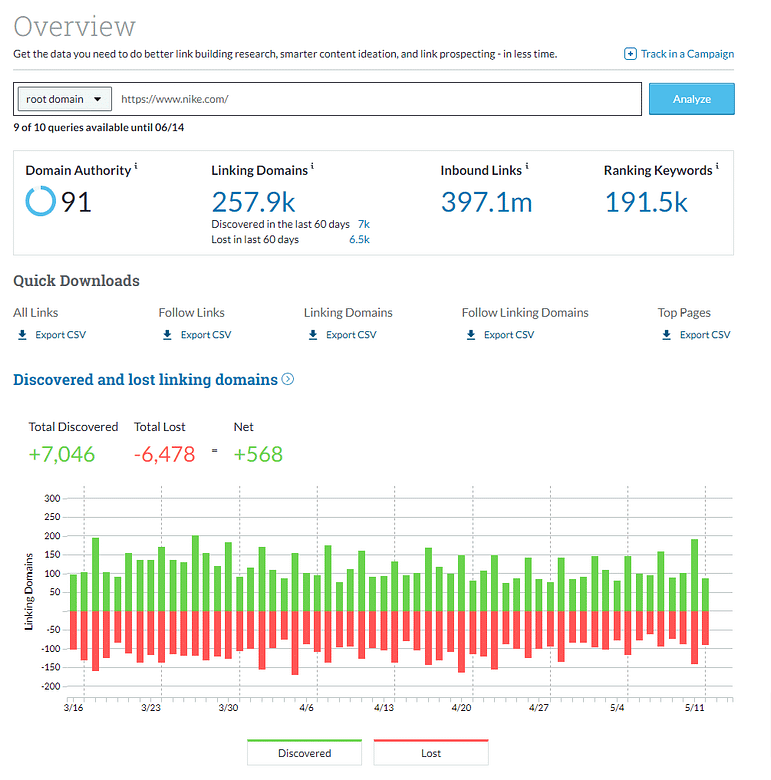Screen dimensions: 771x780
Task: Open the root domain dropdown
Action: [65, 99]
